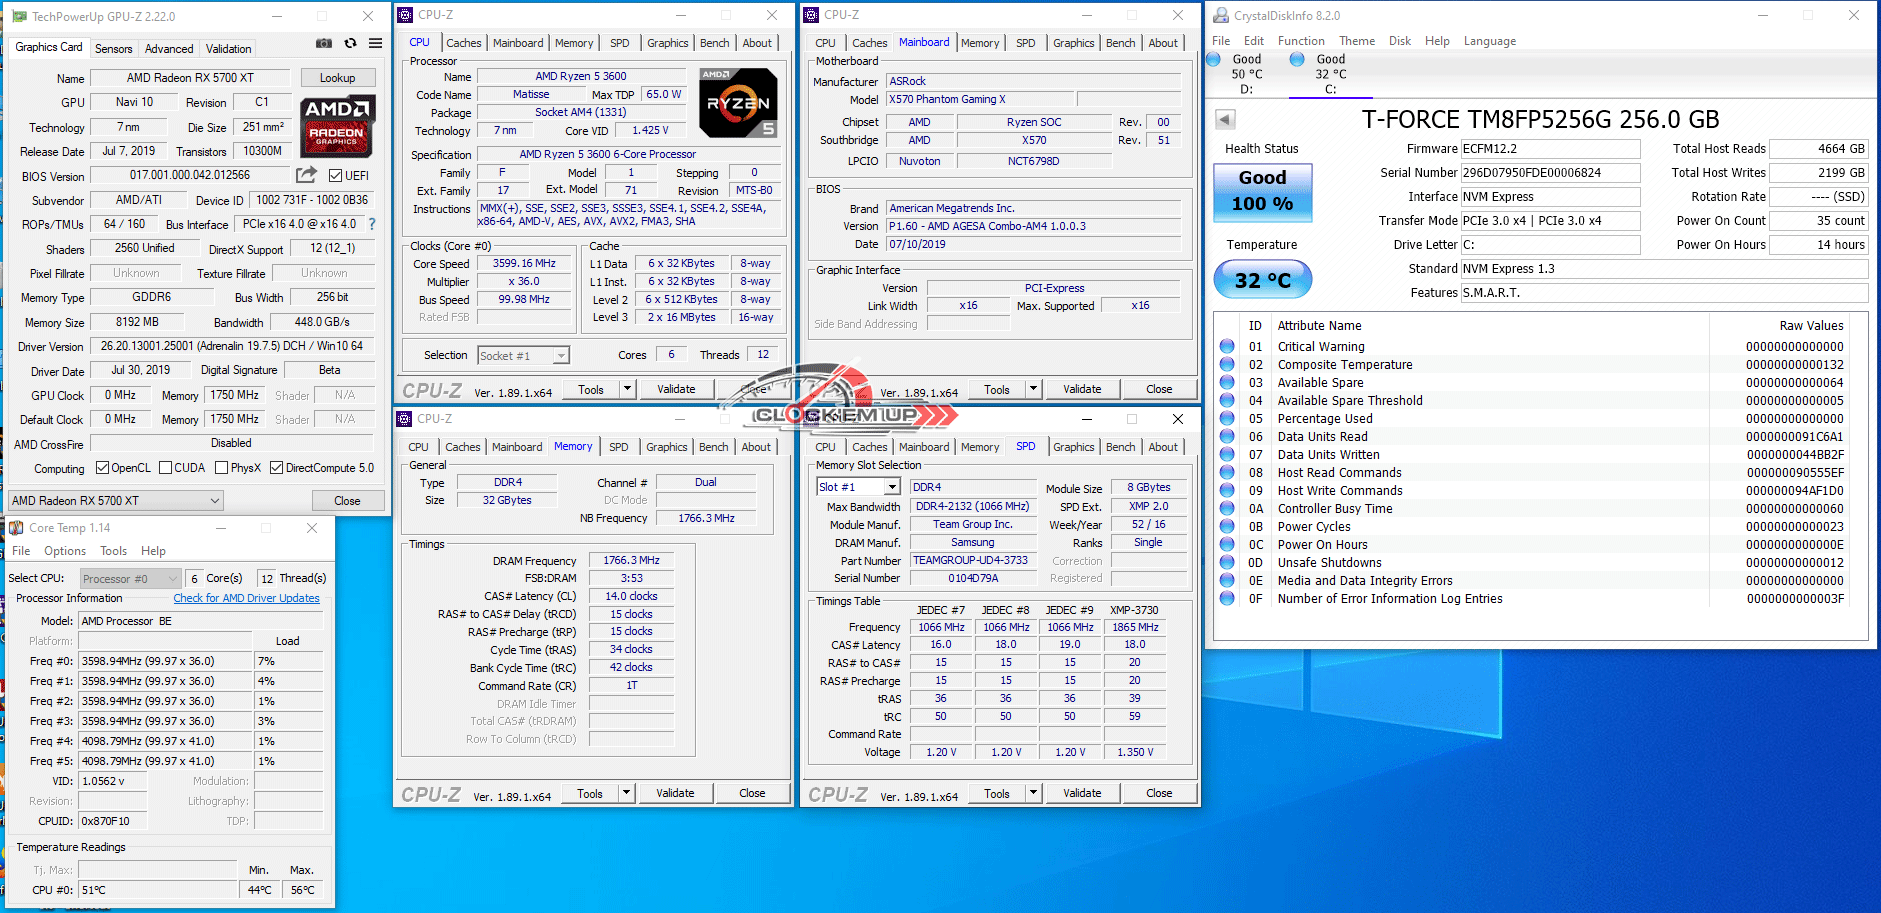Open the Function menu in CrystalDiskInfo
Image resolution: width=1881 pixels, height=913 pixels.
tap(1300, 41)
